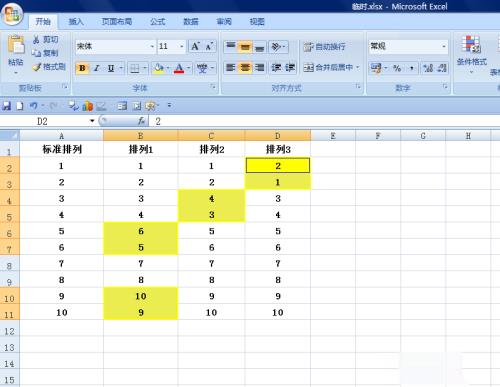This screenshot has width=500, height=387.
Task: Open the font size 11 dropdown
Action: point(182,46)
